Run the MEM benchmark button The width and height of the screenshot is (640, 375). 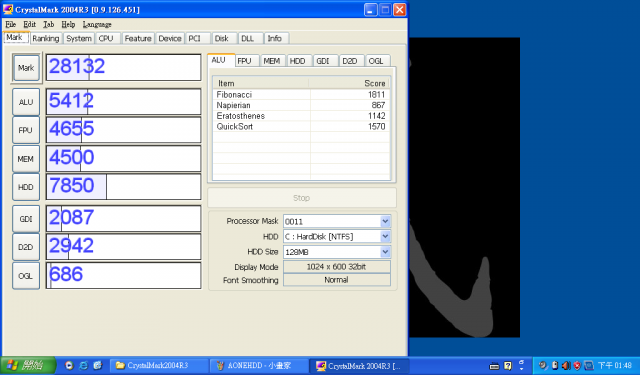point(26,159)
